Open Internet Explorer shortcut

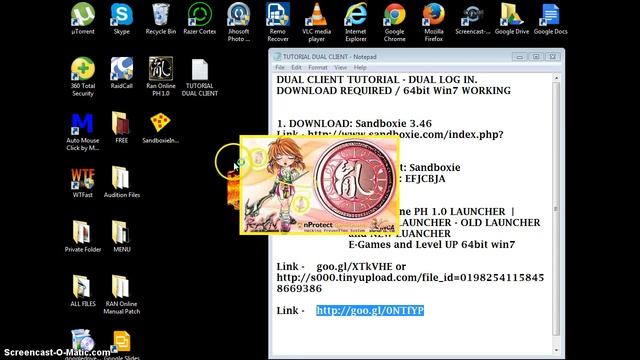click(356, 22)
